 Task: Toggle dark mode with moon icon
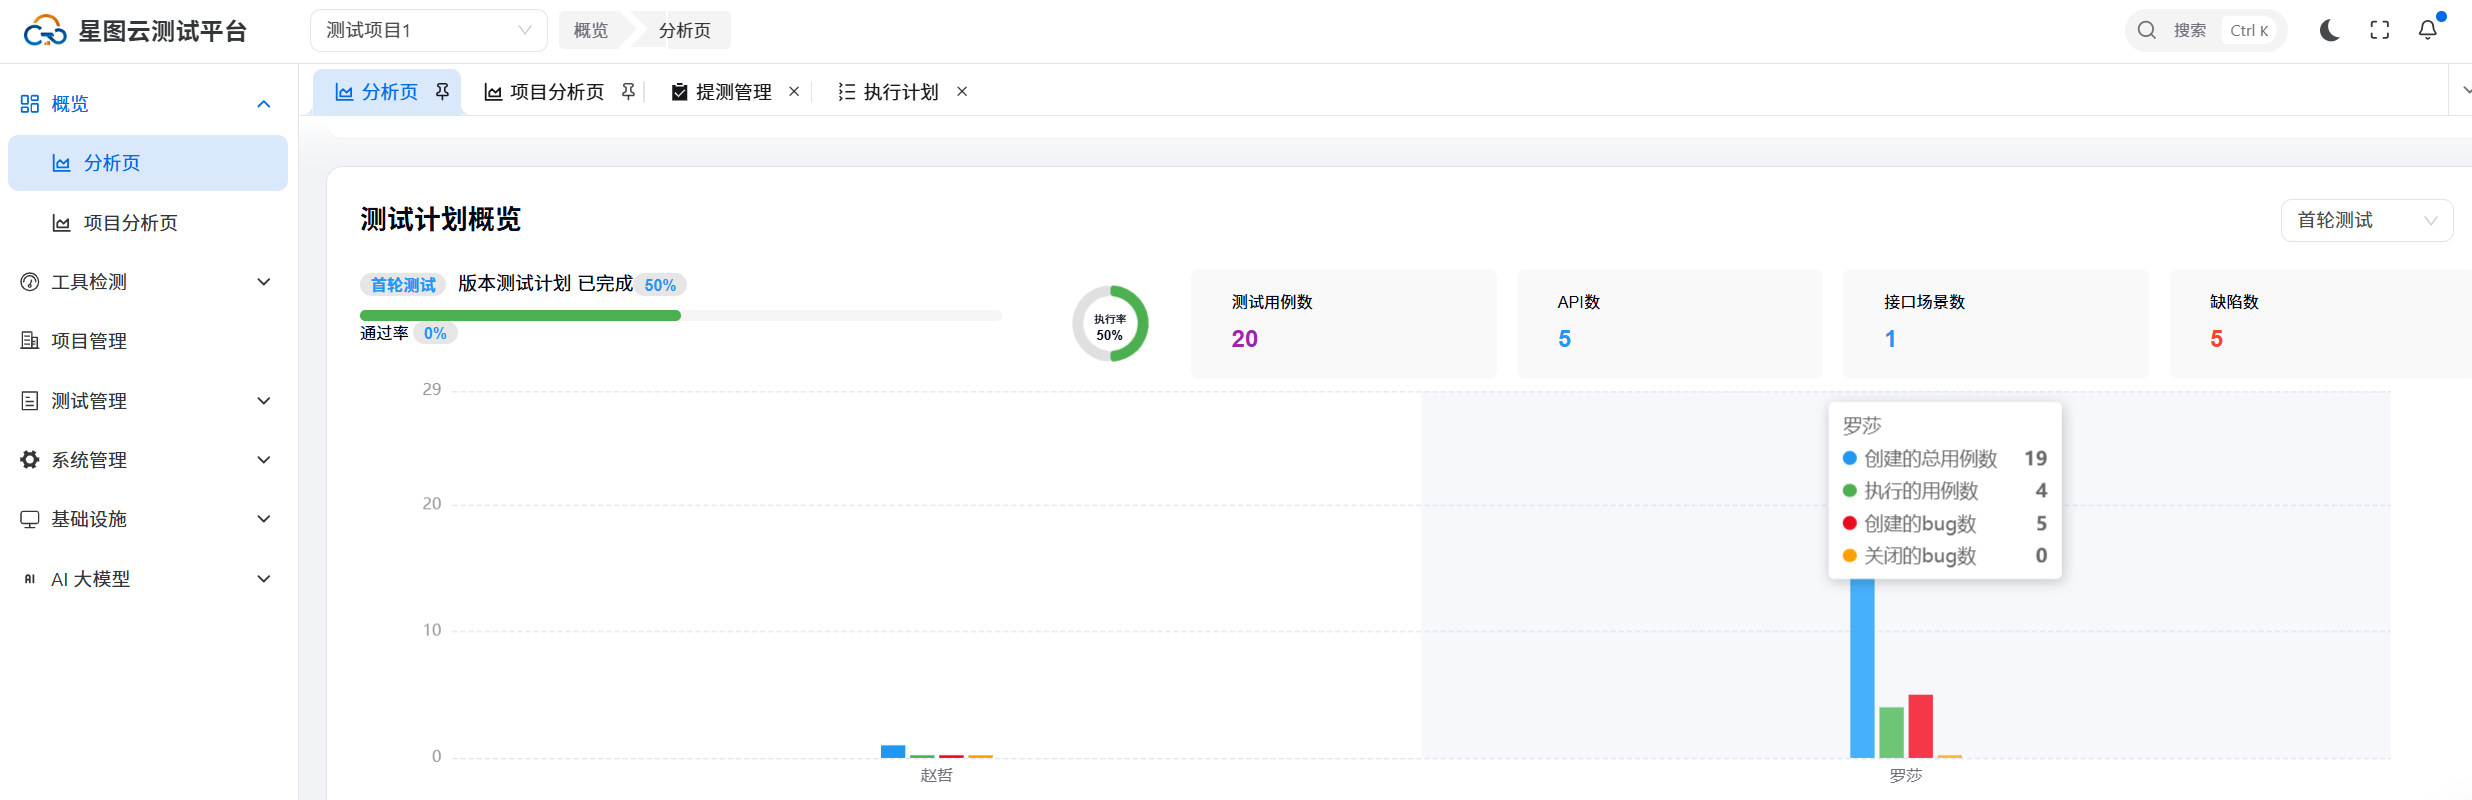[2329, 31]
